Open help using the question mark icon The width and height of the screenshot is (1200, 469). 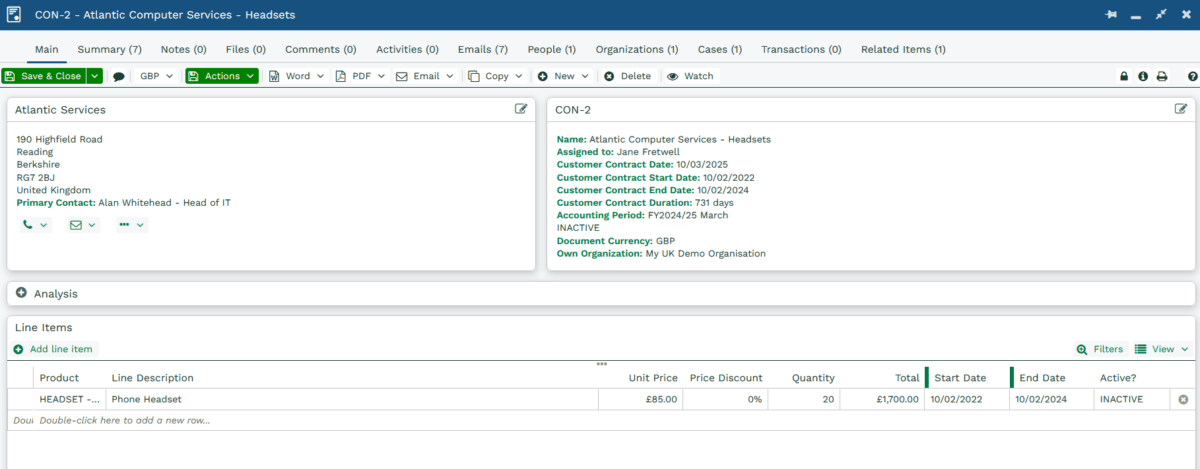coord(1192,76)
